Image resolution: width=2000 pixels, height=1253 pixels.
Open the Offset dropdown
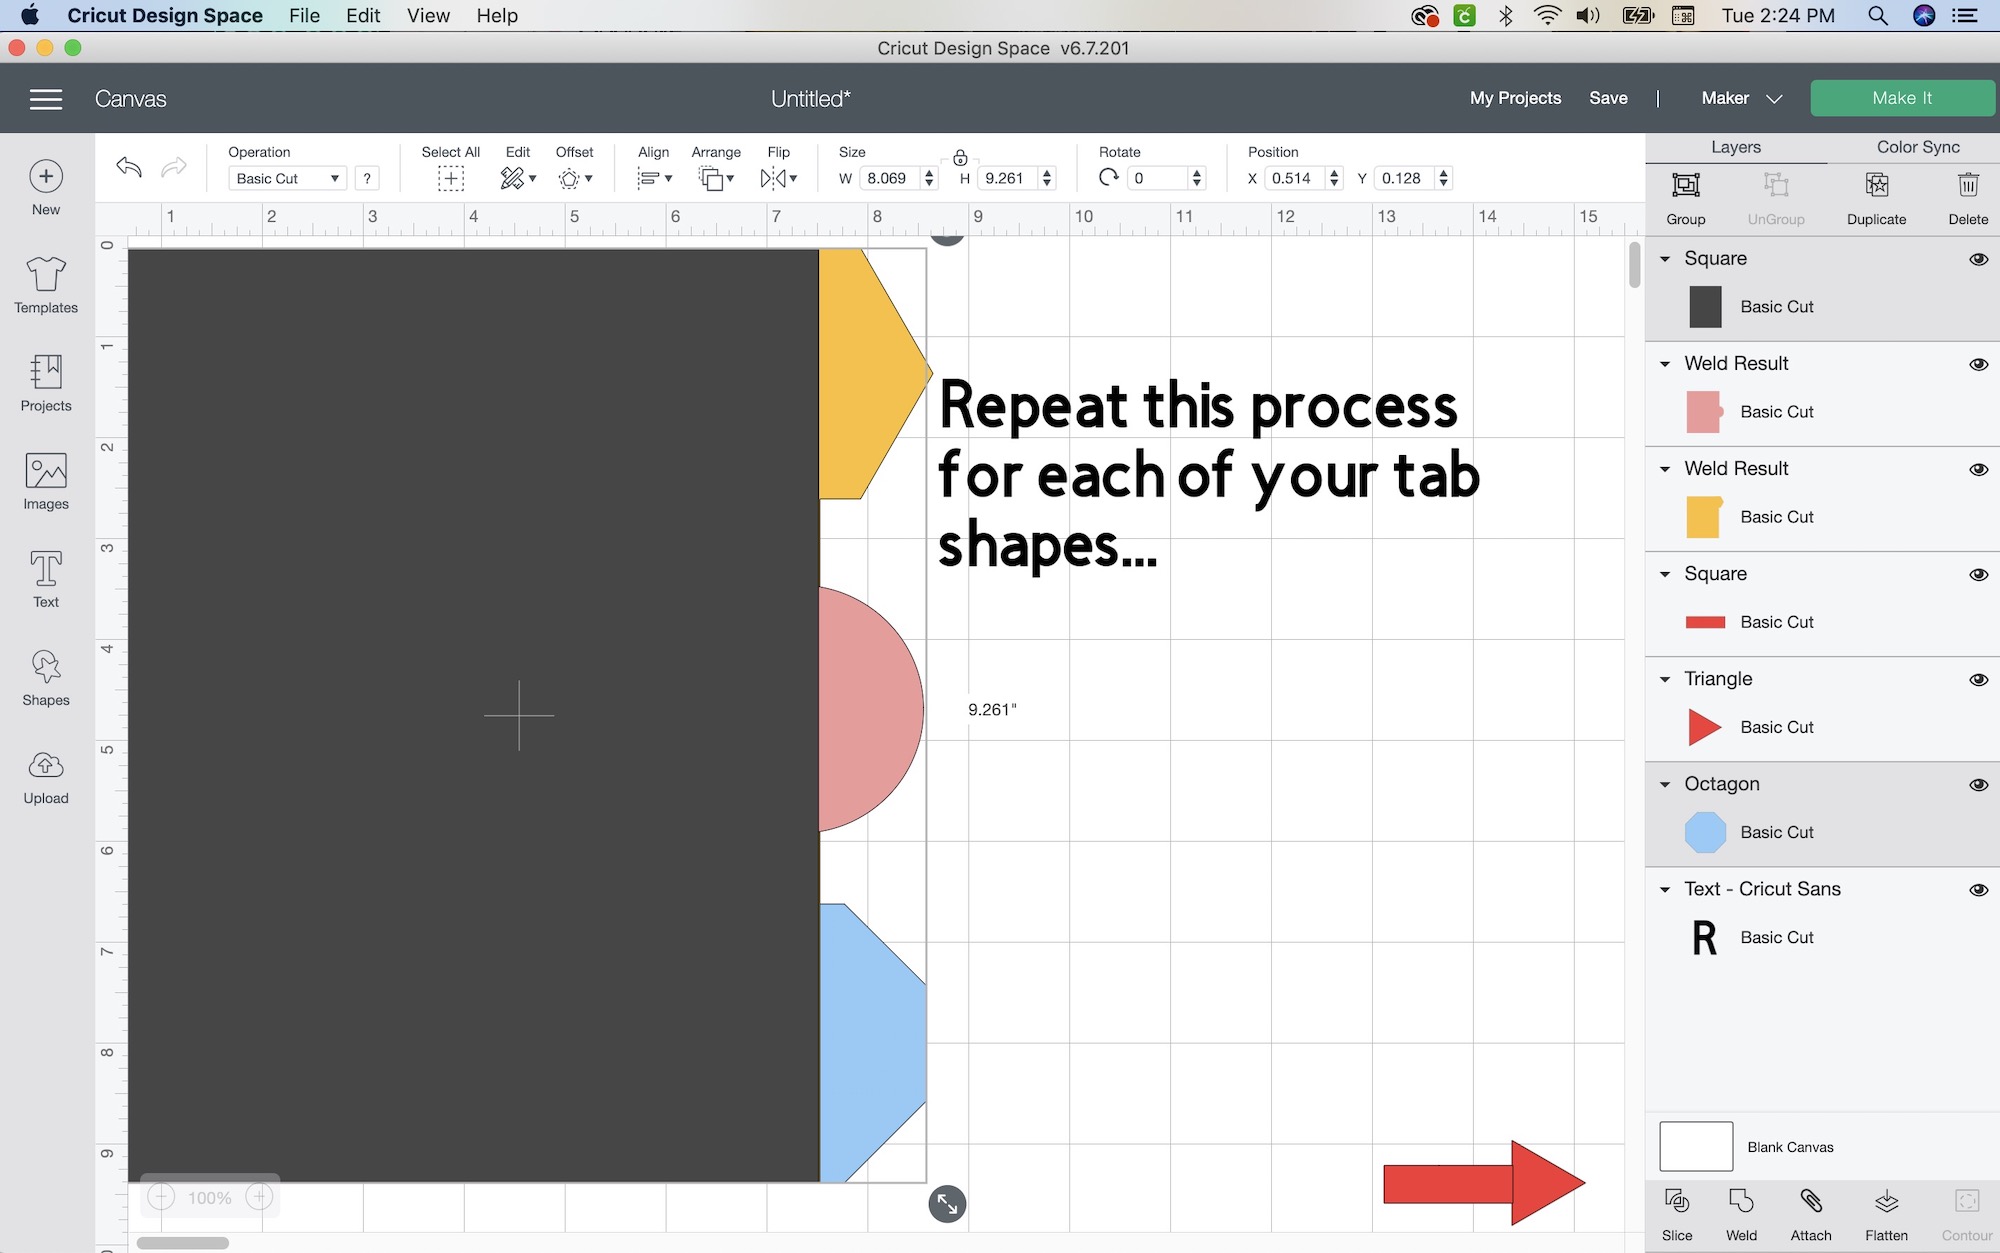pyautogui.click(x=575, y=179)
